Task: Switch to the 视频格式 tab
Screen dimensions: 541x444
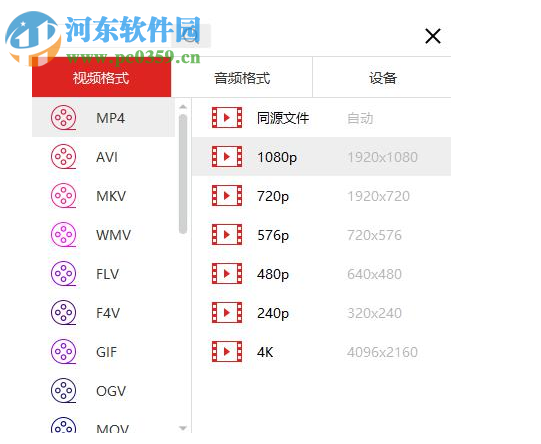Action: pos(101,77)
